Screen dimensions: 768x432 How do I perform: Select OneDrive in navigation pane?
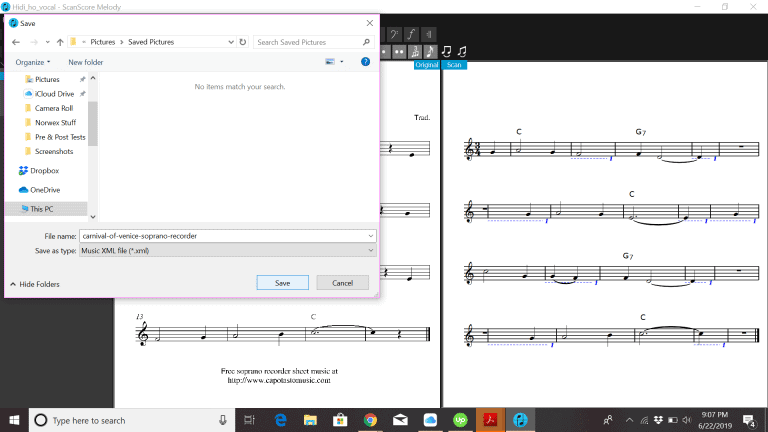tap(45, 190)
